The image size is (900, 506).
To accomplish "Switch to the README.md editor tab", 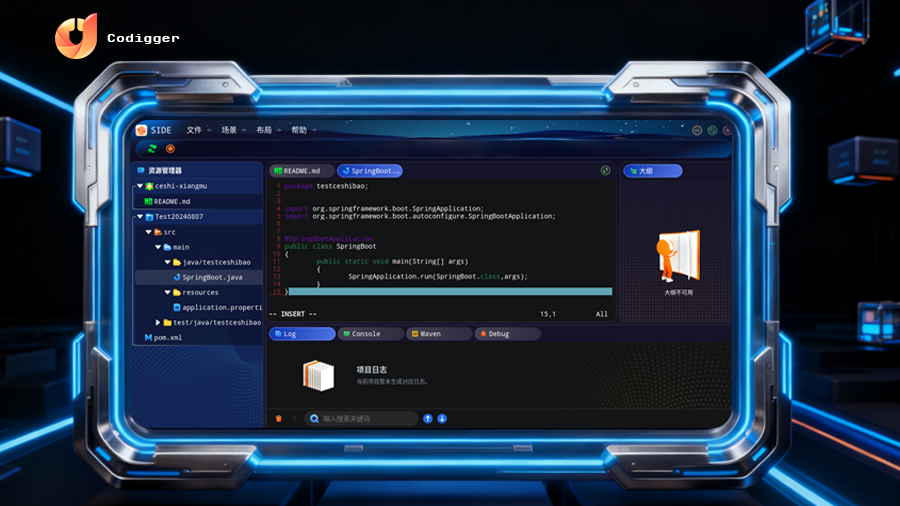I will [x=301, y=171].
